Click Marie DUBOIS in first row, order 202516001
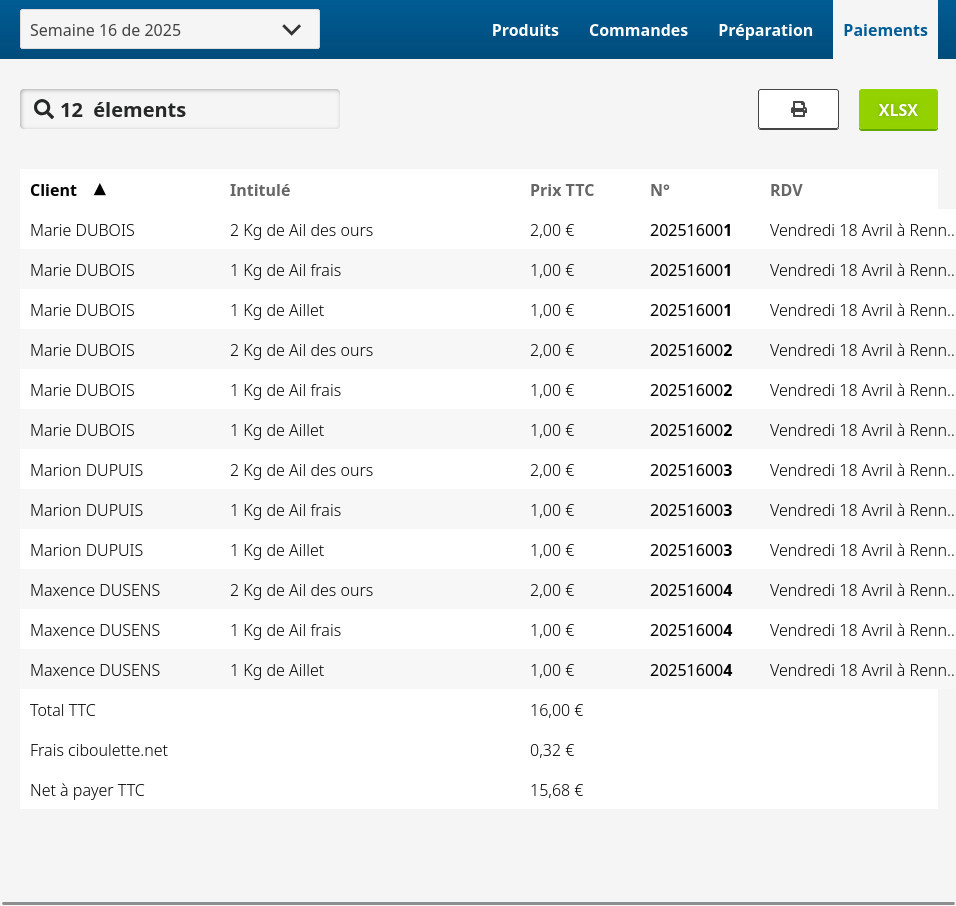This screenshot has height=906, width=956. (82, 230)
